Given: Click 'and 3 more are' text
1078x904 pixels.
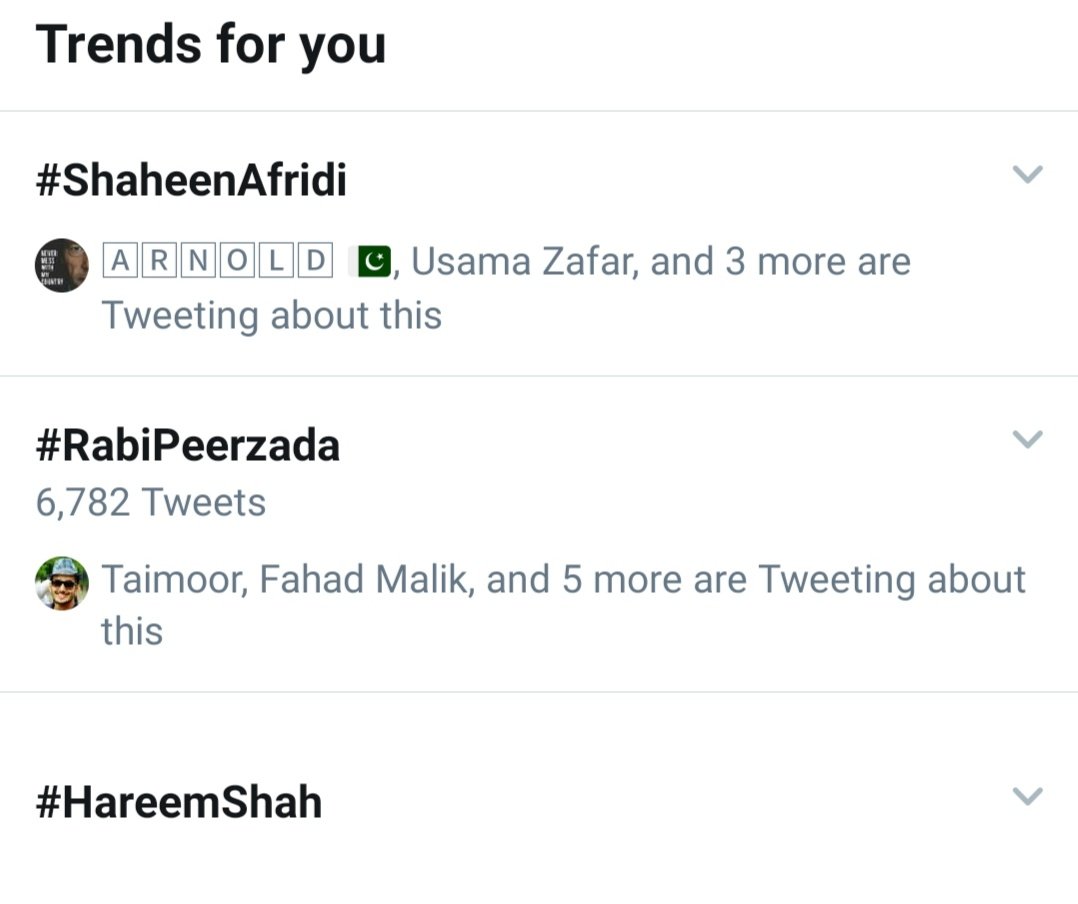Looking at the screenshot, I should tap(780, 261).
